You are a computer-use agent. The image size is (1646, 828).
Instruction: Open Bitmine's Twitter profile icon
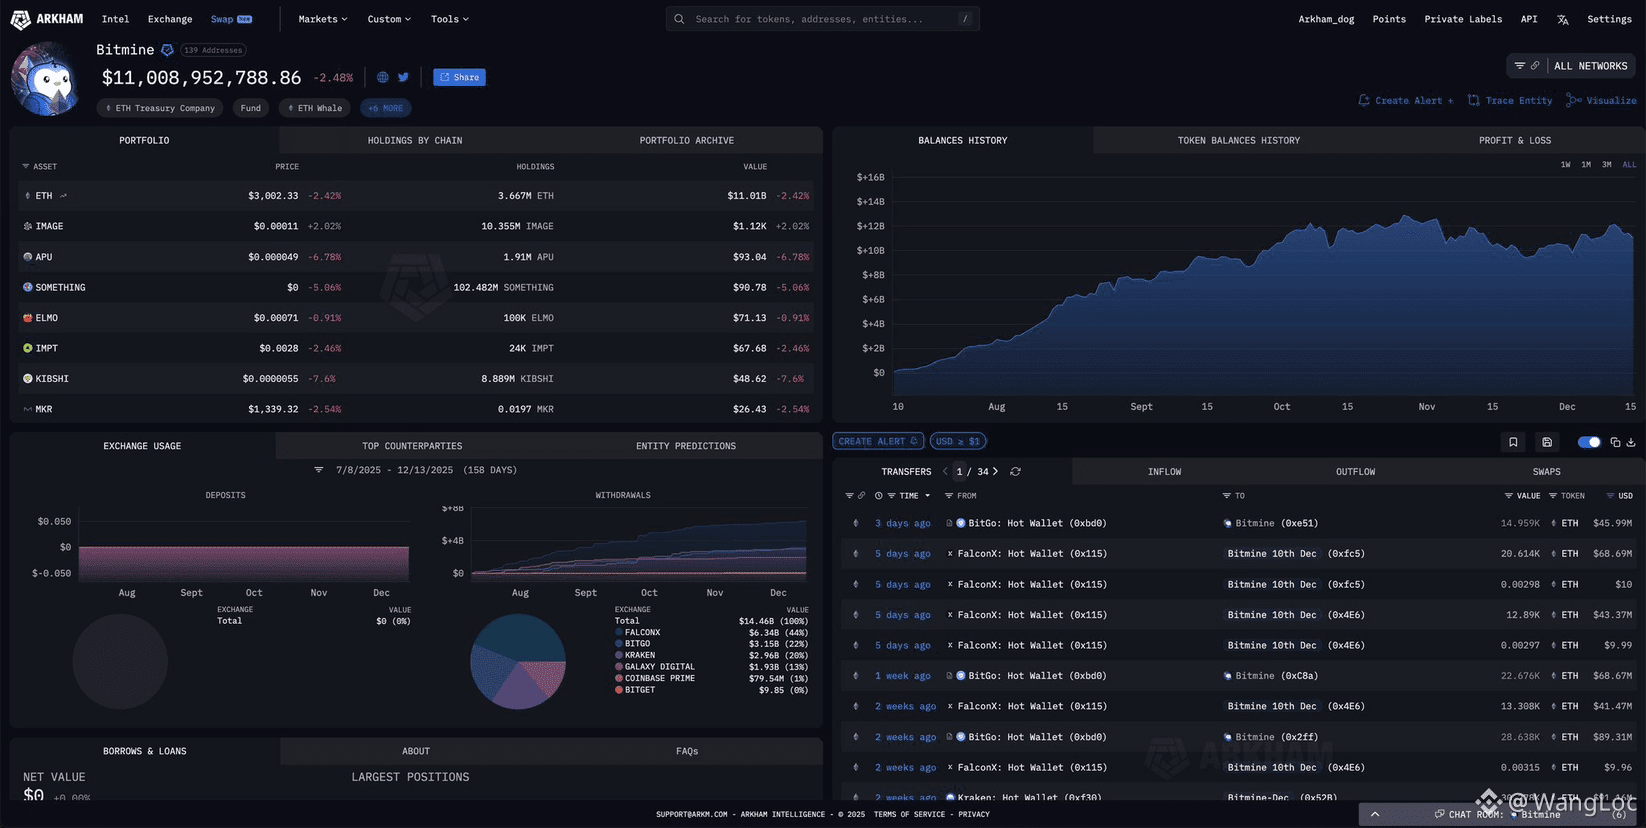click(x=403, y=77)
